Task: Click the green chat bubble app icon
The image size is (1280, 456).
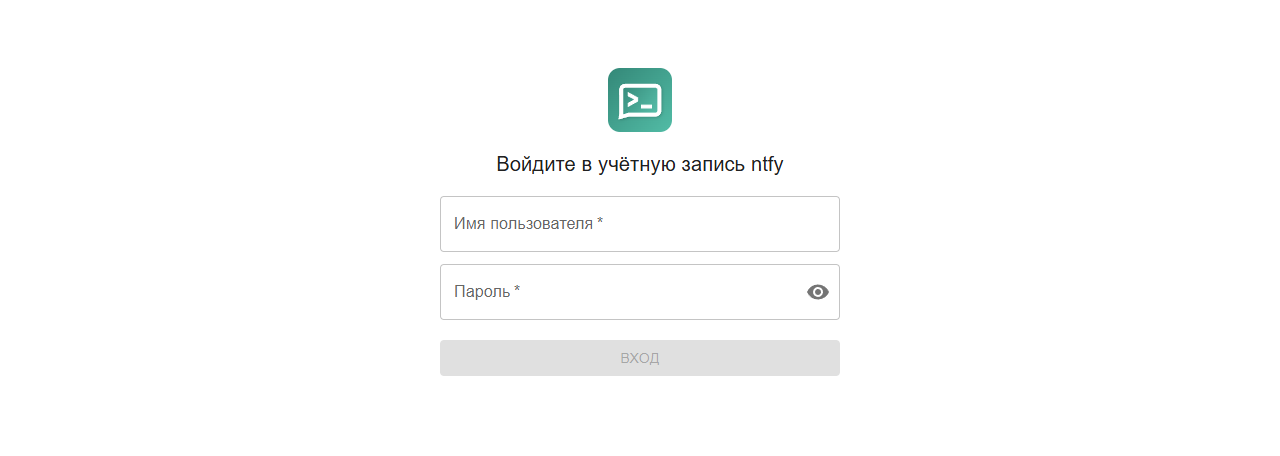Action: pyautogui.click(x=640, y=100)
